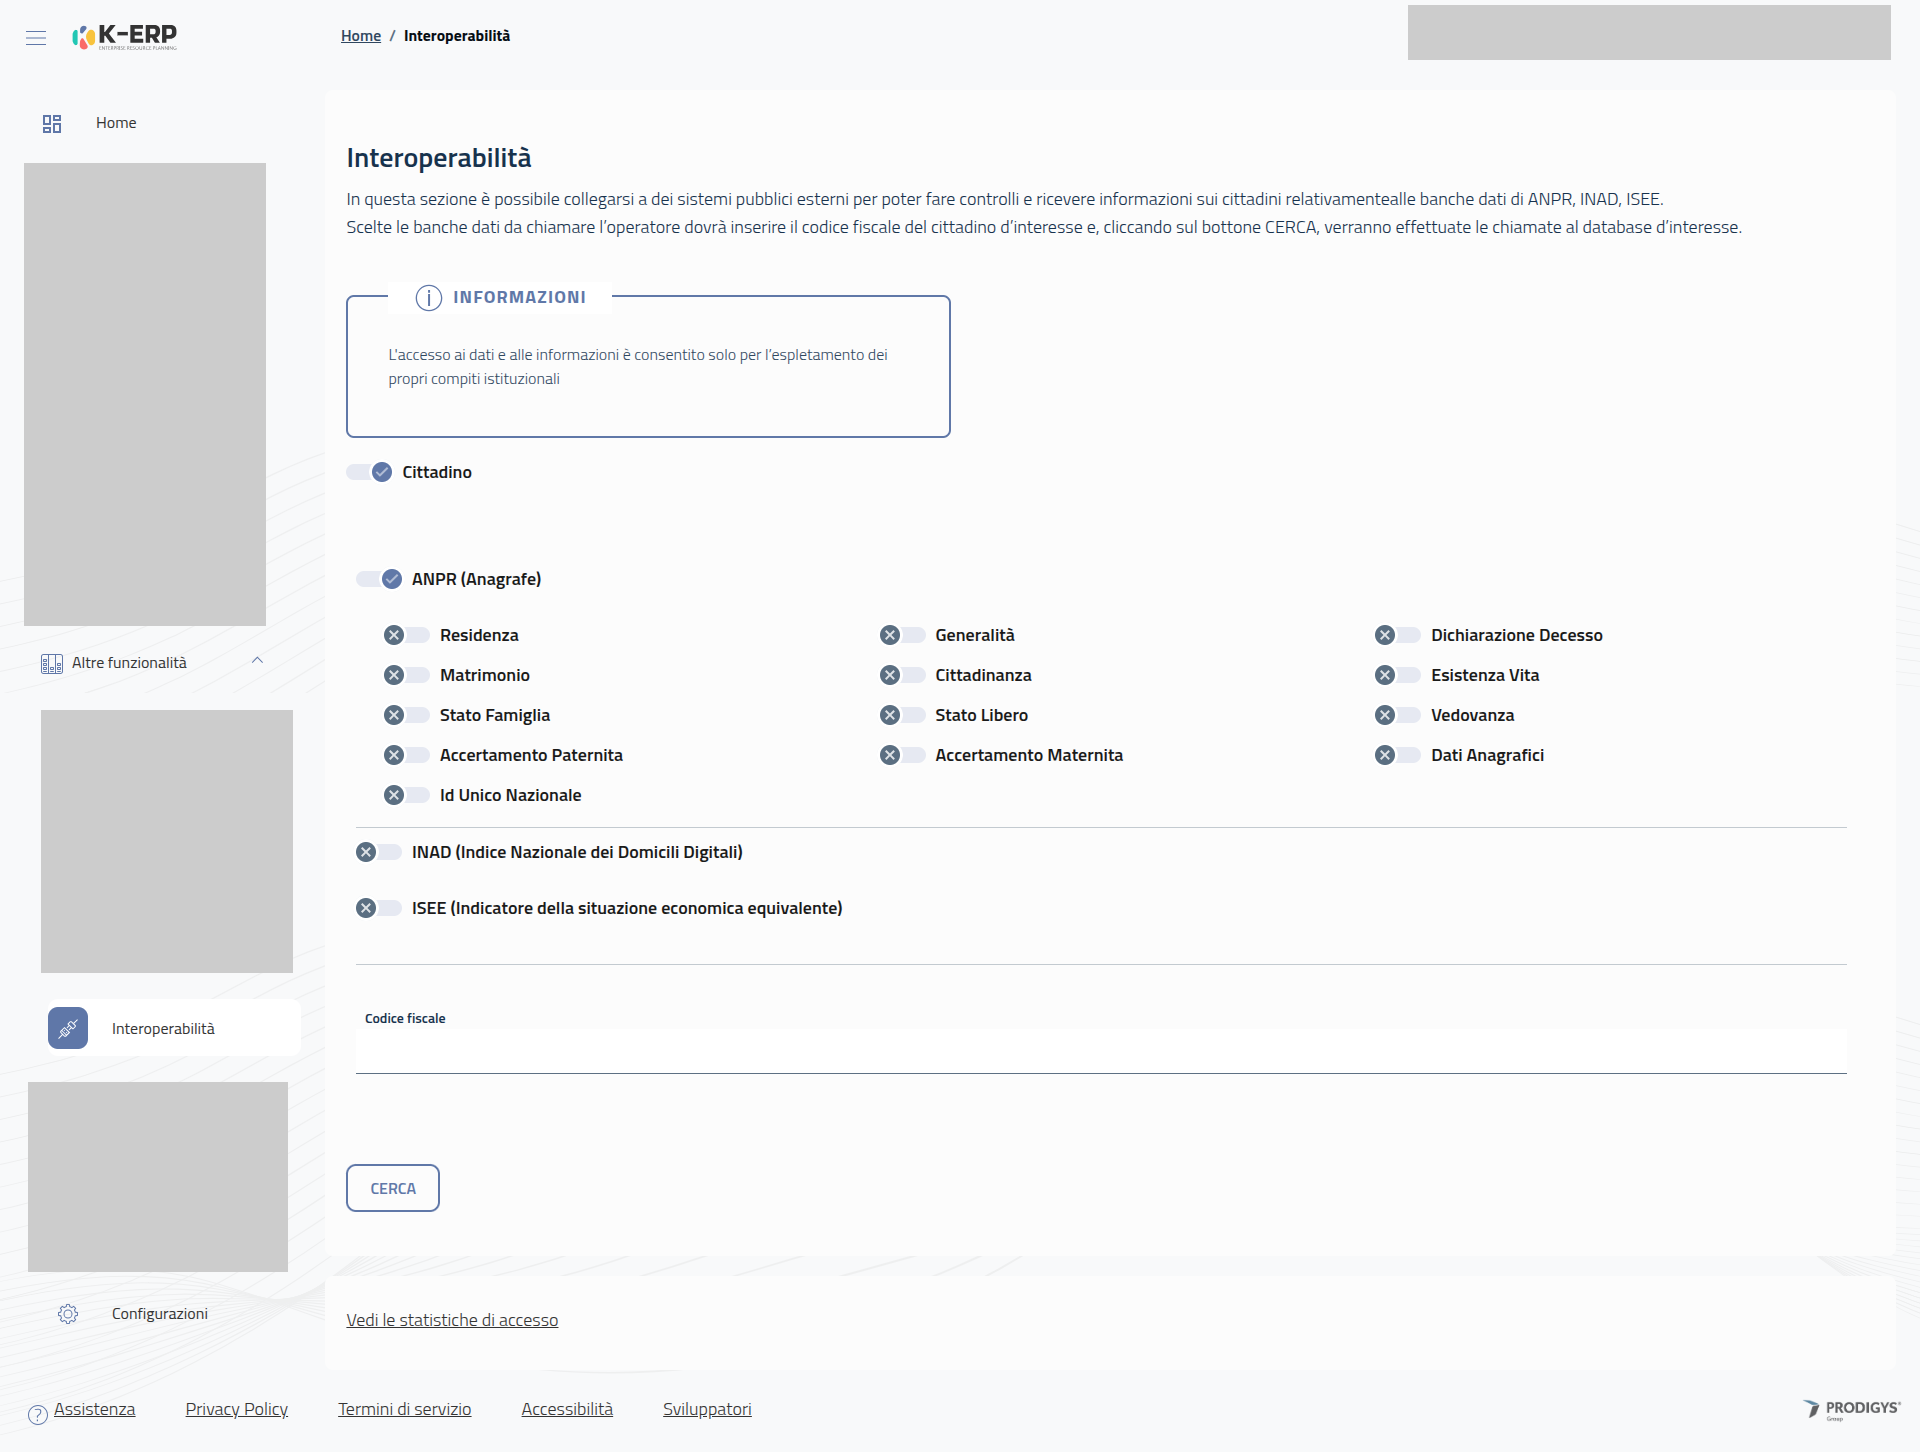Open Vedi le statistiche di accesso link

point(452,1320)
